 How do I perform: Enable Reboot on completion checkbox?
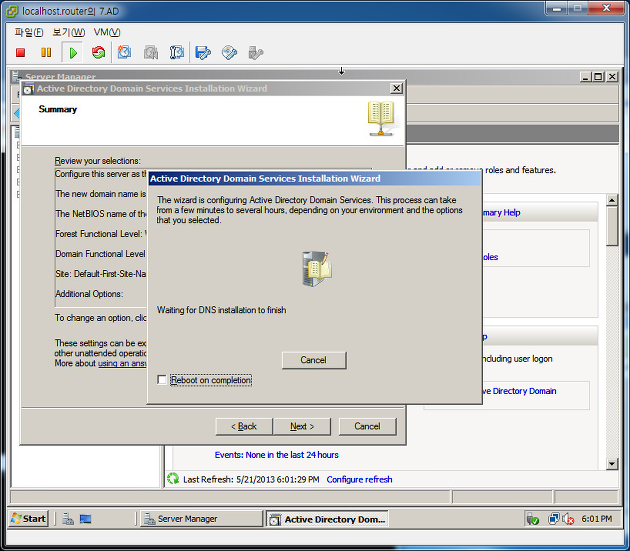[x=162, y=380]
